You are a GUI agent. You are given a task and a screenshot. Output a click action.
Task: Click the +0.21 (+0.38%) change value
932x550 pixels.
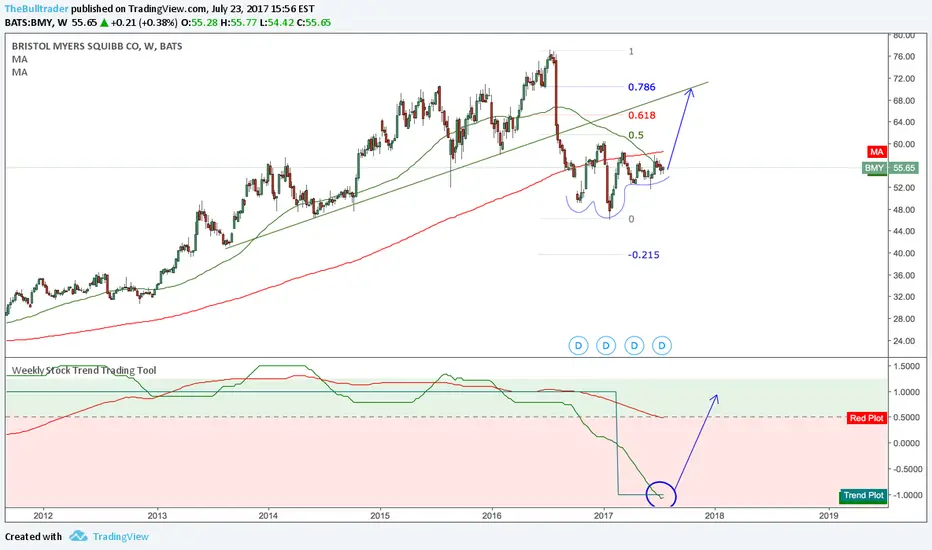point(144,23)
